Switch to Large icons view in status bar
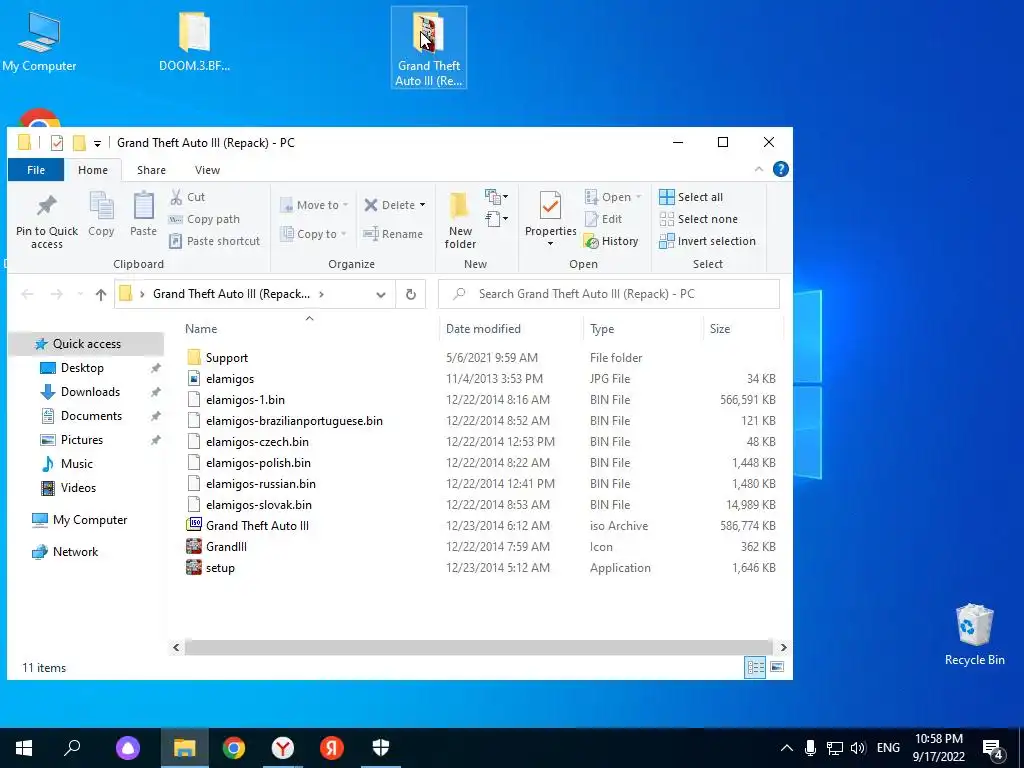Screen dimensions: 1024x768 click(777, 667)
